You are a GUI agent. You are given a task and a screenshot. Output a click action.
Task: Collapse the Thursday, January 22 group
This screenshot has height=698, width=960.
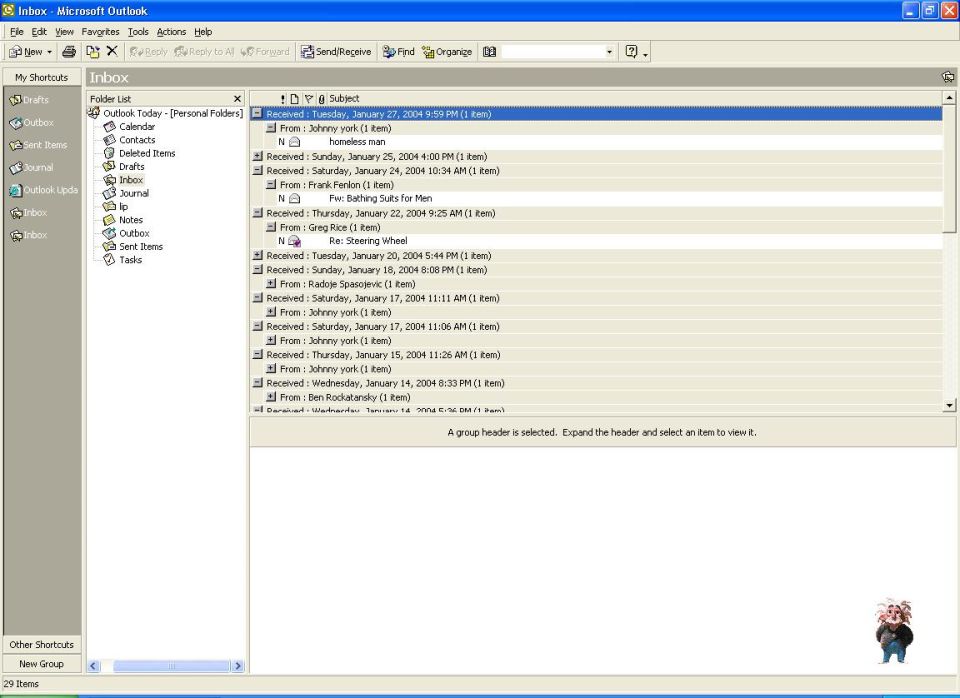(x=258, y=212)
